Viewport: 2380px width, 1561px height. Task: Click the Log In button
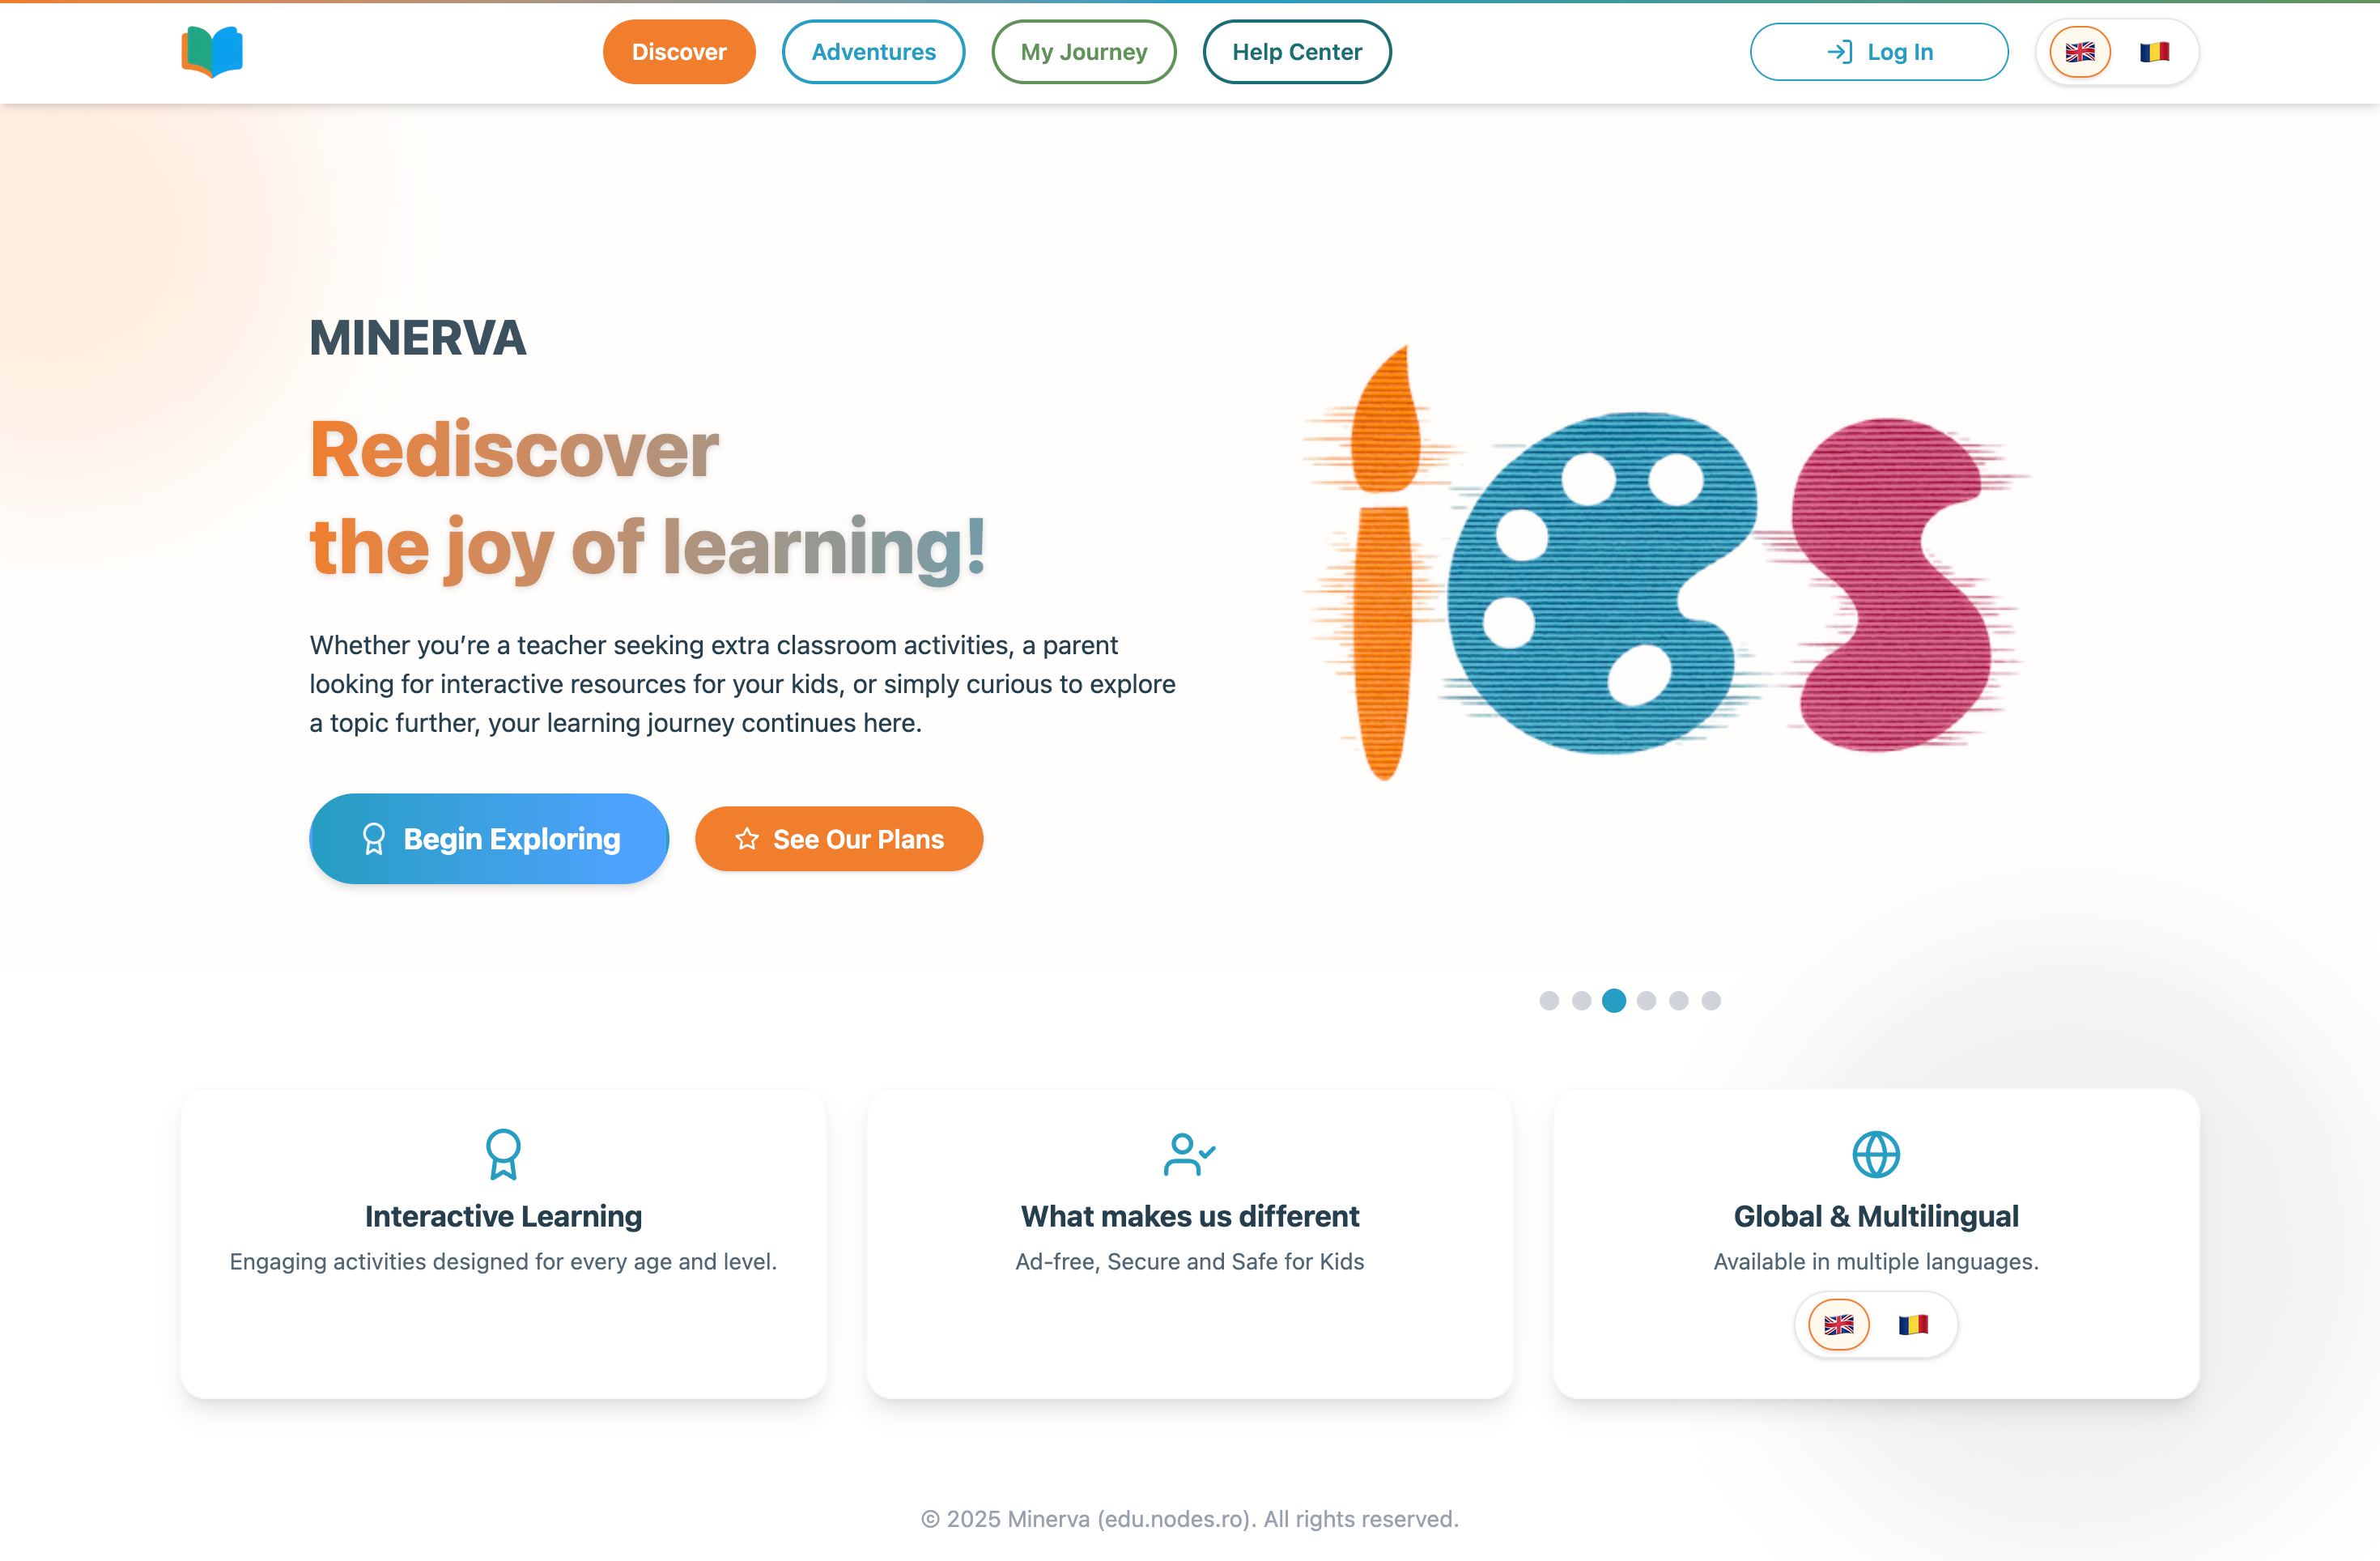tap(1878, 52)
